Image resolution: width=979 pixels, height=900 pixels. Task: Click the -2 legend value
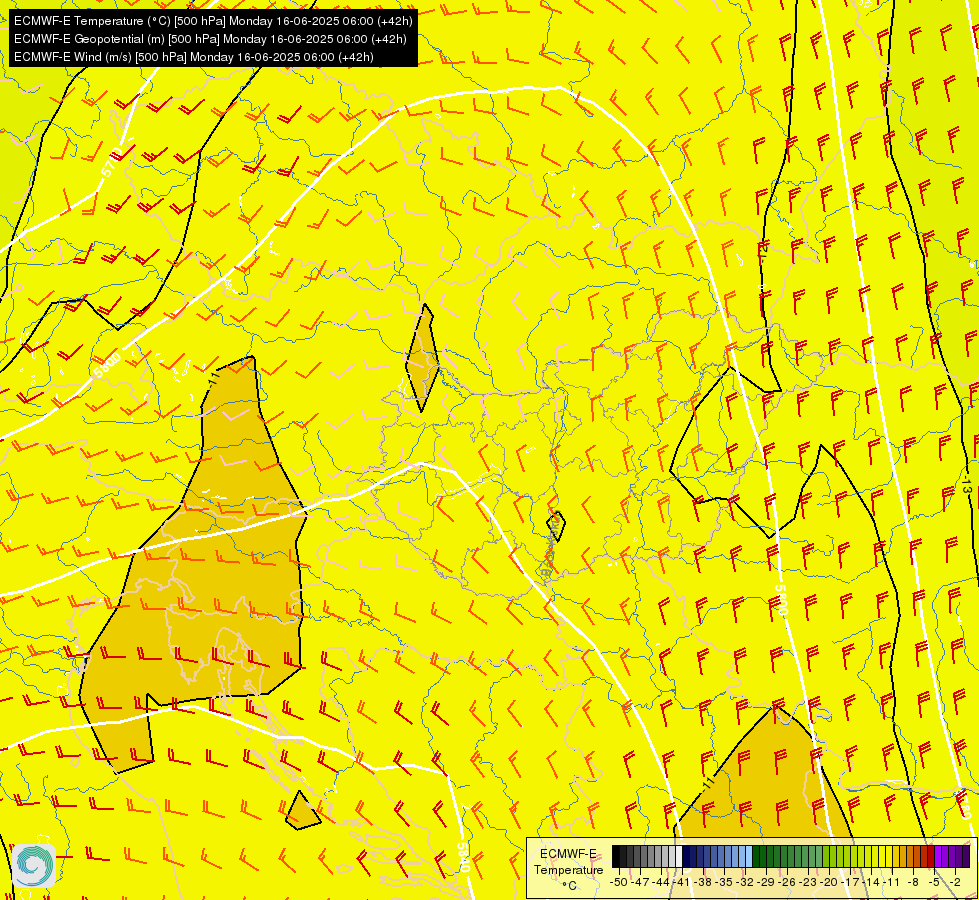coord(955,882)
